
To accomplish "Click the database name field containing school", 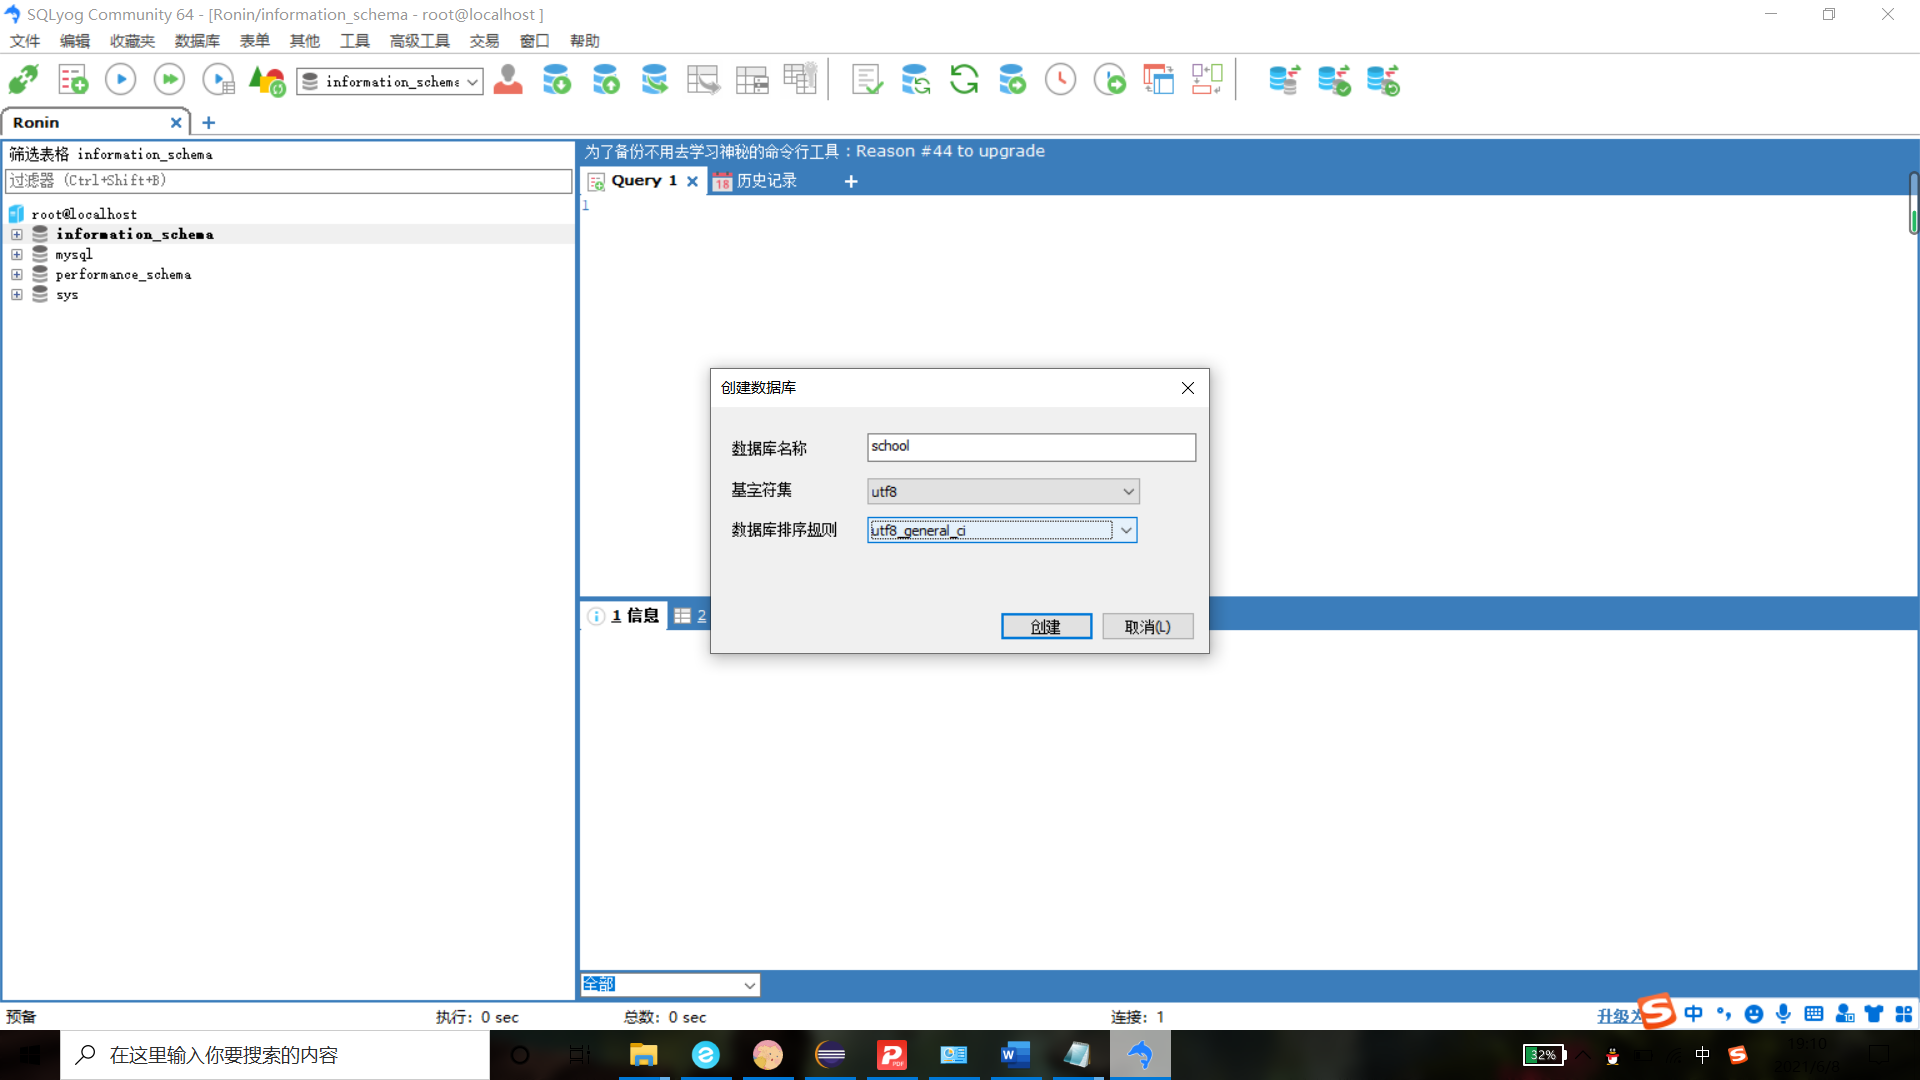I will pyautogui.click(x=1030, y=447).
